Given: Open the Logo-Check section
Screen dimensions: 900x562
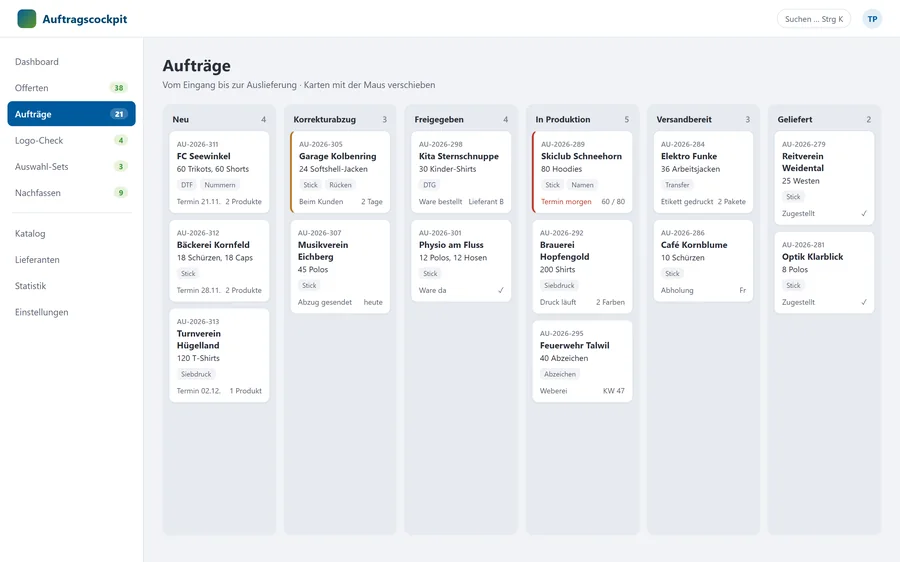Looking at the screenshot, I should point(71,140).
